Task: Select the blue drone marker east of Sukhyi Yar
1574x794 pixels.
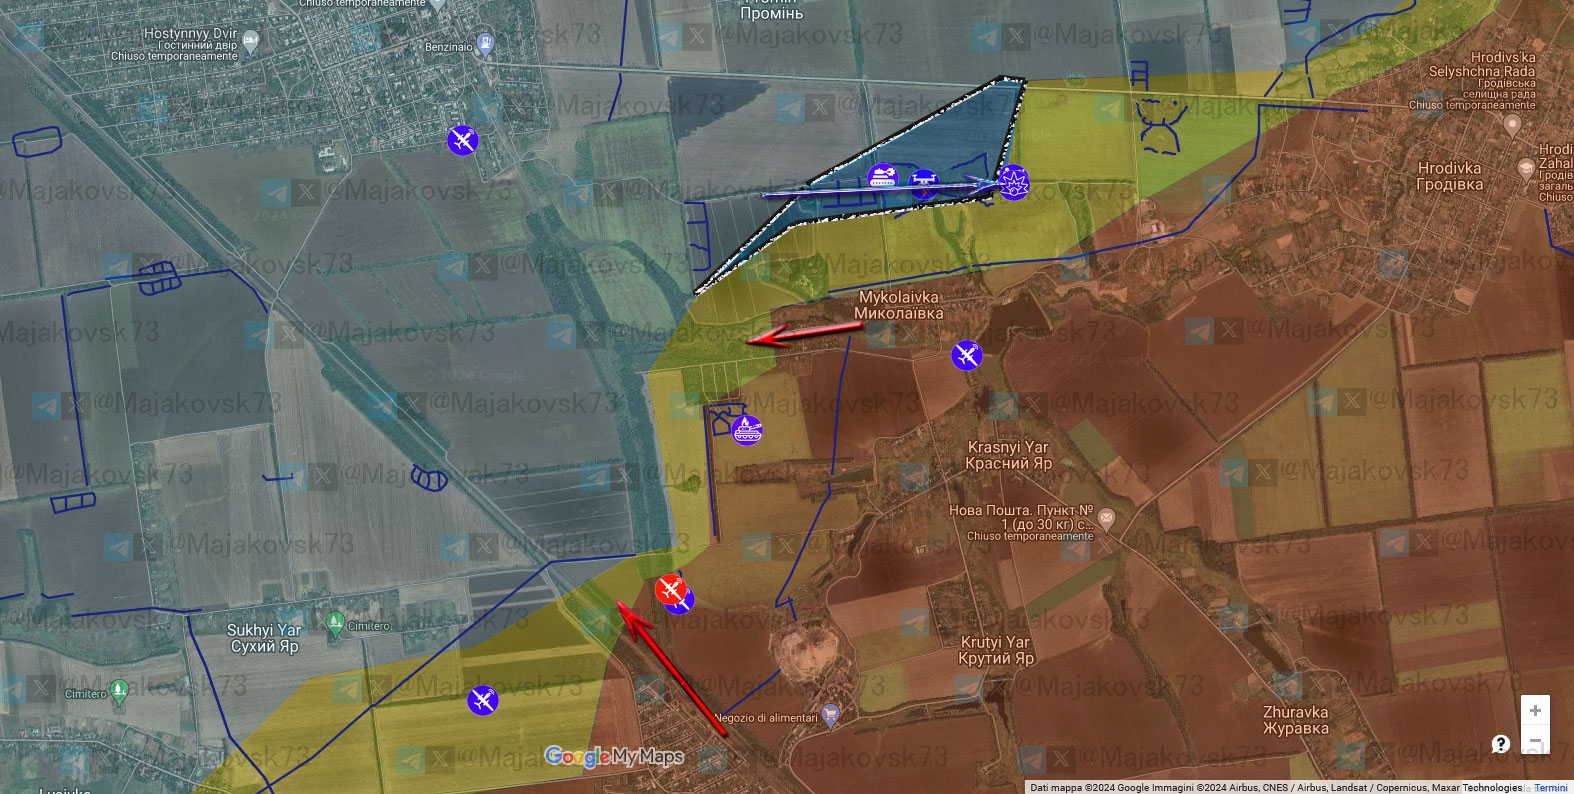Action: 482,700
